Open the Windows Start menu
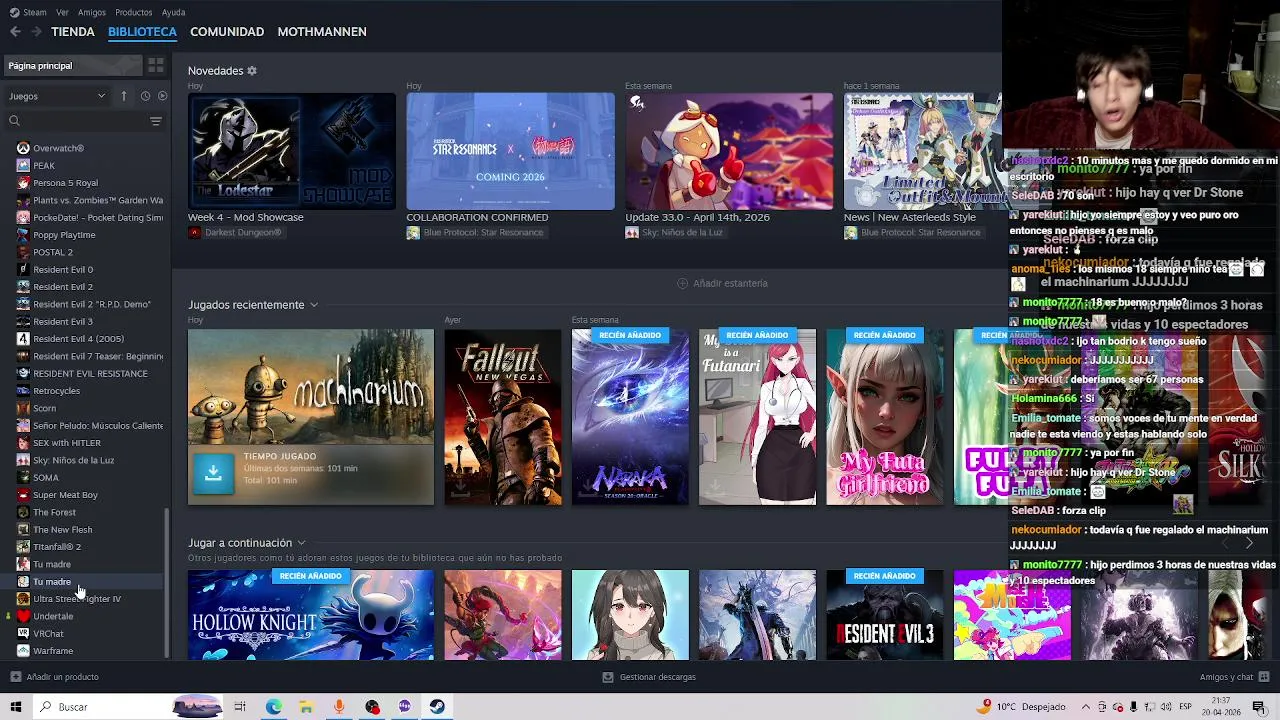This screenshot has height=720, width=1280. [x=15, y=707]
